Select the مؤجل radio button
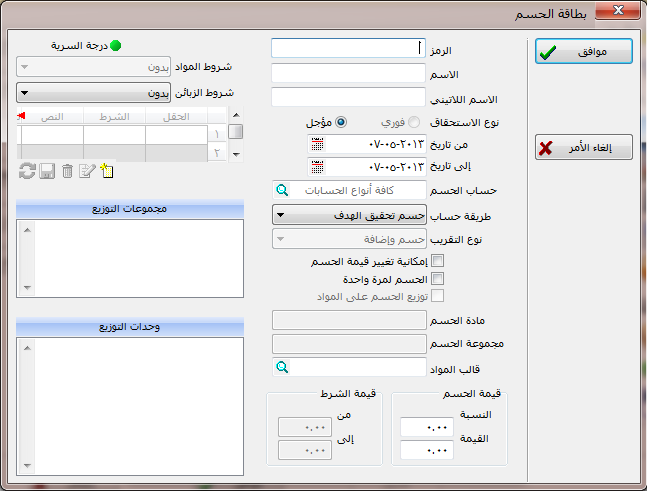The height and width of the screenshot is (491, 647). click(x=341, y=122)
